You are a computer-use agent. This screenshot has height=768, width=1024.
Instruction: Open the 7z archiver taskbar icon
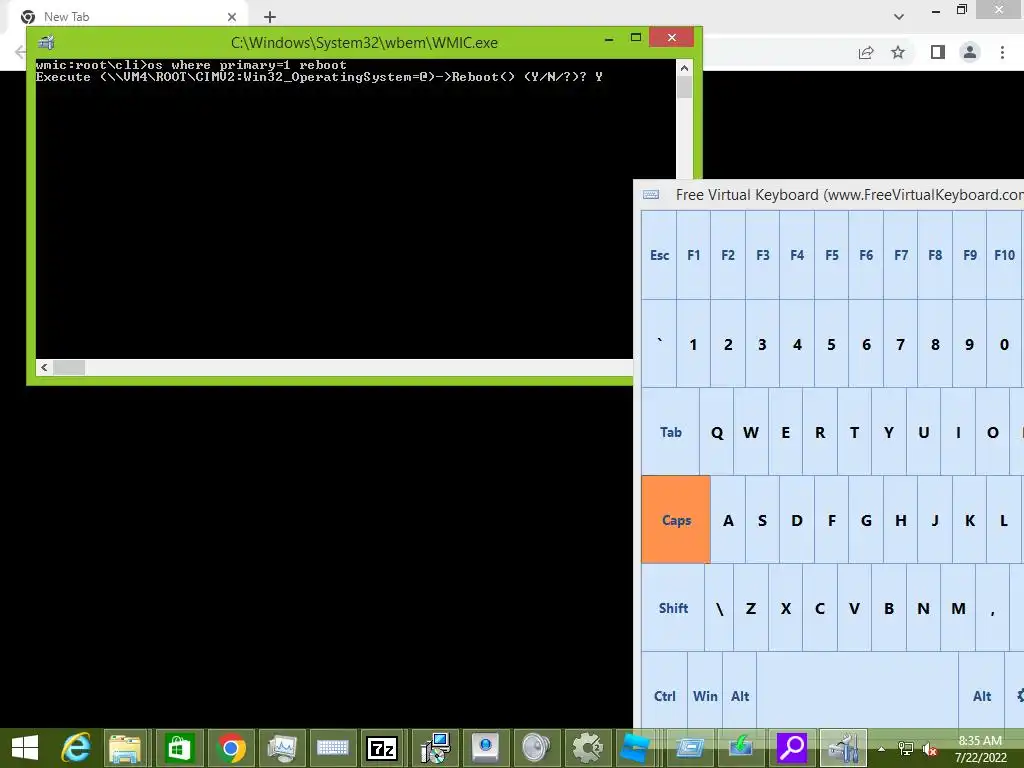[383, 748]
